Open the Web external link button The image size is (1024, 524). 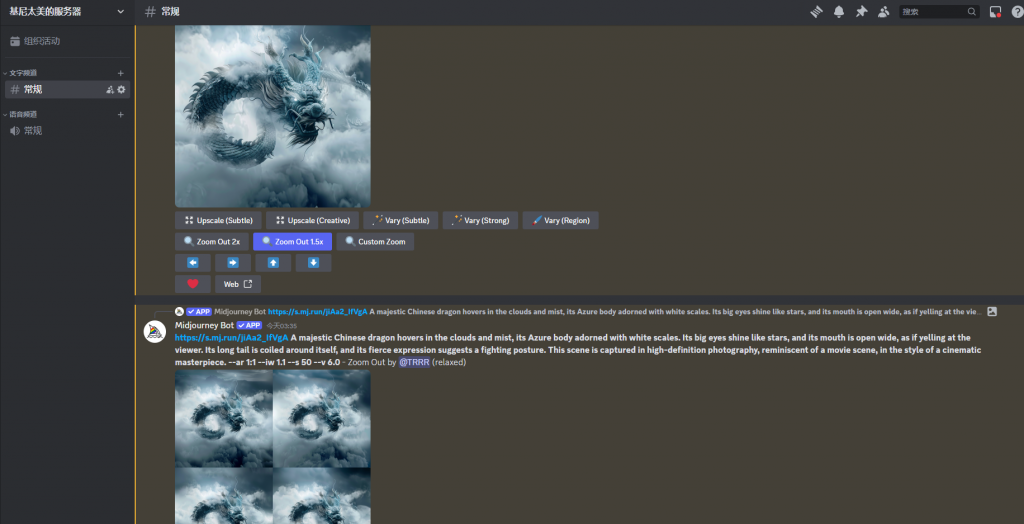(238, 284)
